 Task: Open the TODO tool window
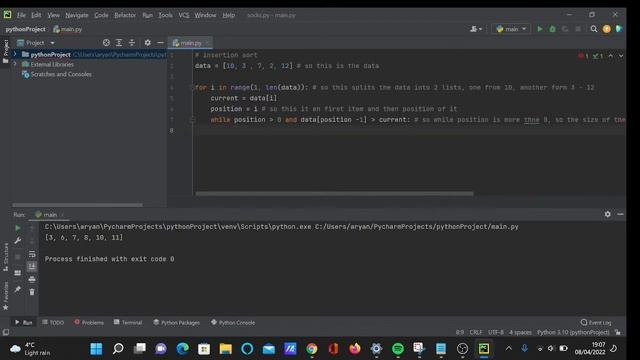pyautogui.click(x=53, y=322)
